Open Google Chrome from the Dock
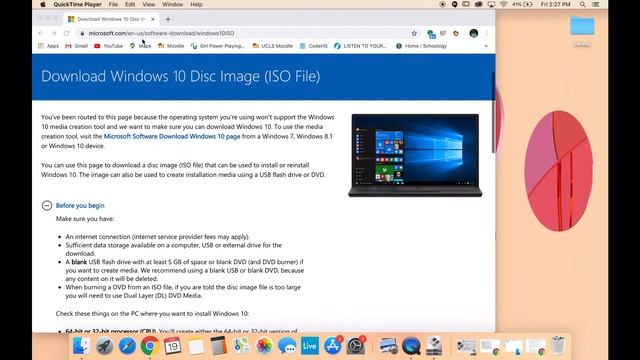This screenshot has width=640, height=360. click(x=150, y=346)
